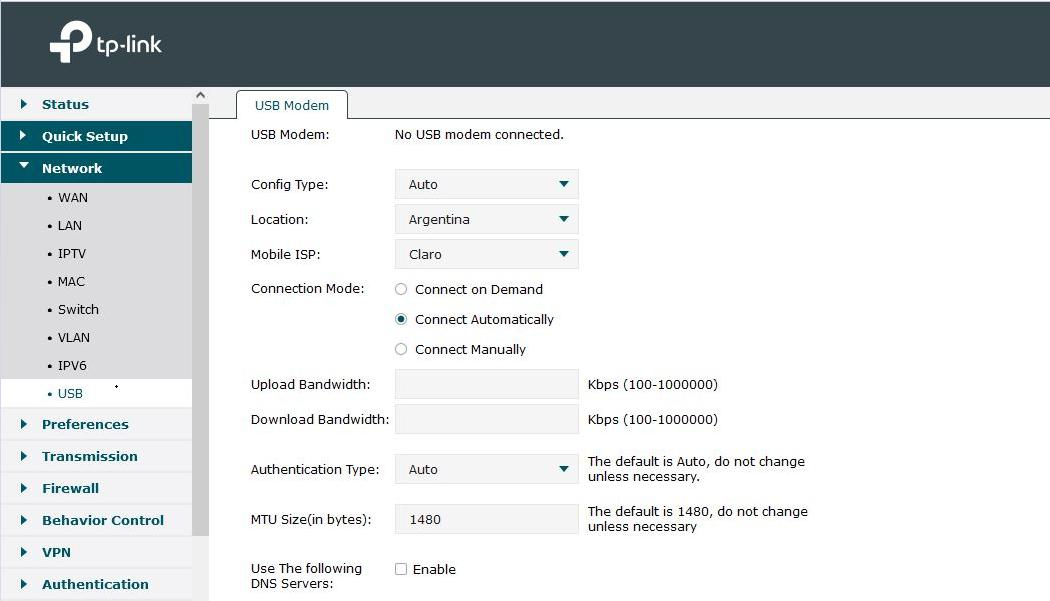Expand the VPN arrow icon
Viewport: 1050px width, 601px height.
24,552
